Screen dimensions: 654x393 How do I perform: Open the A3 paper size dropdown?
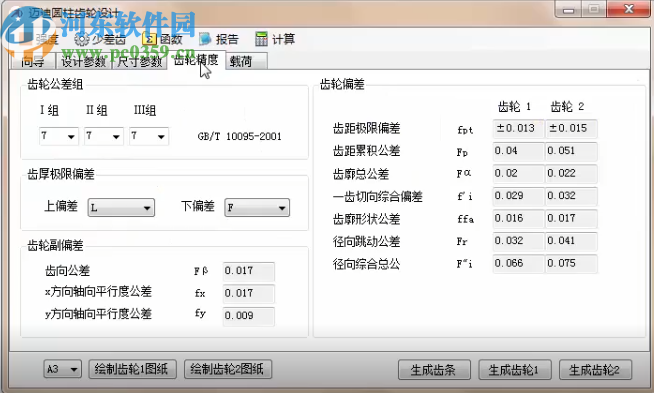pos(62,369)
